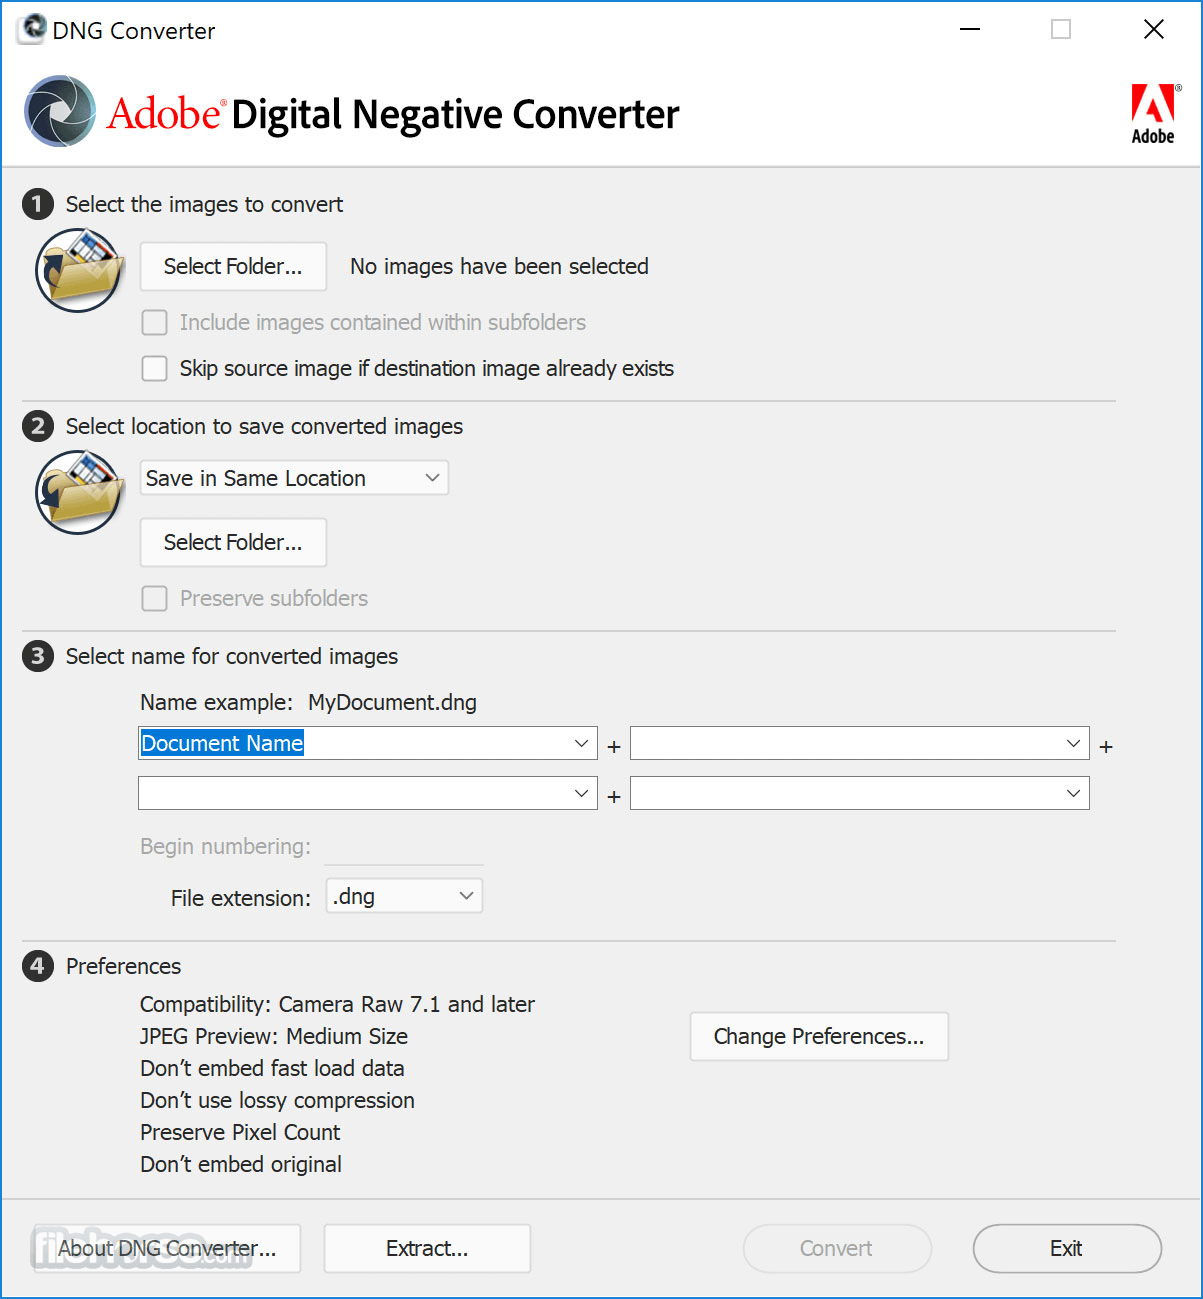The image size is (1203, 1299).
Task: Click the 'MyDocument.dng' name example text
Action: (392, 702)
